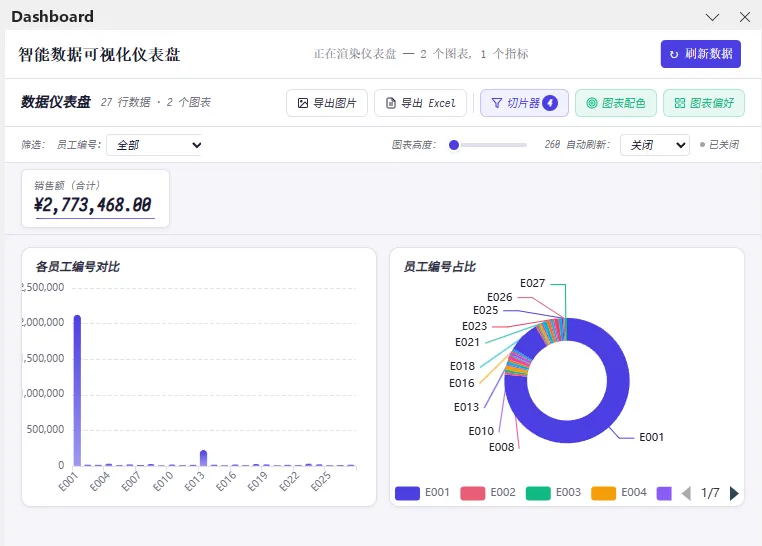
Task: Toggle the E002 legend swatch
Action: [472, 493]
